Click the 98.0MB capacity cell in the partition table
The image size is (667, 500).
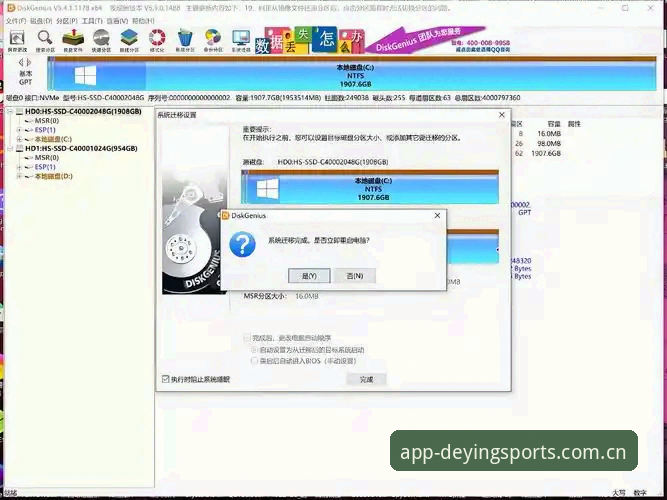[549, 143]
